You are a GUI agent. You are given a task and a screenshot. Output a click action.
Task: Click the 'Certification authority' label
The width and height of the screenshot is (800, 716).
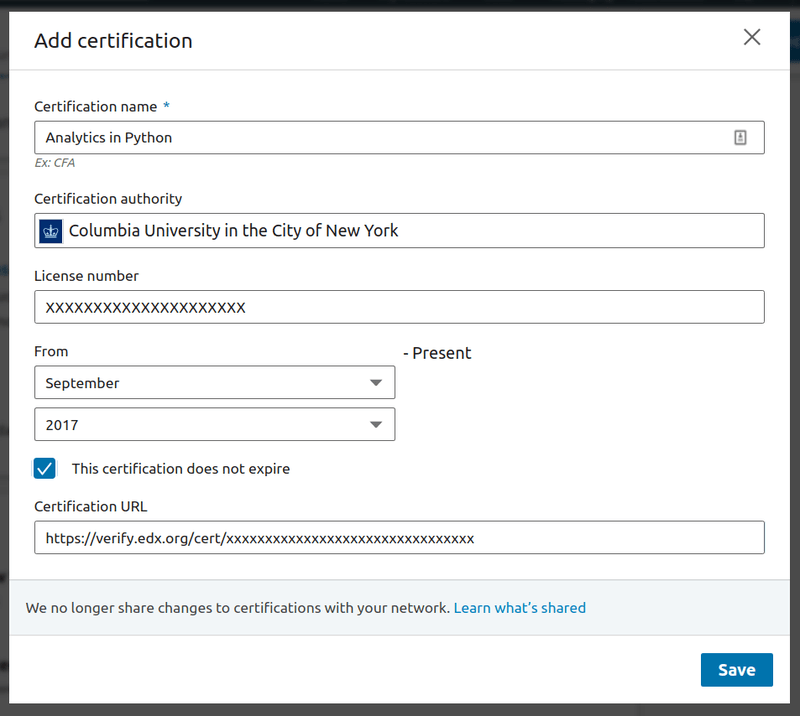108,199
